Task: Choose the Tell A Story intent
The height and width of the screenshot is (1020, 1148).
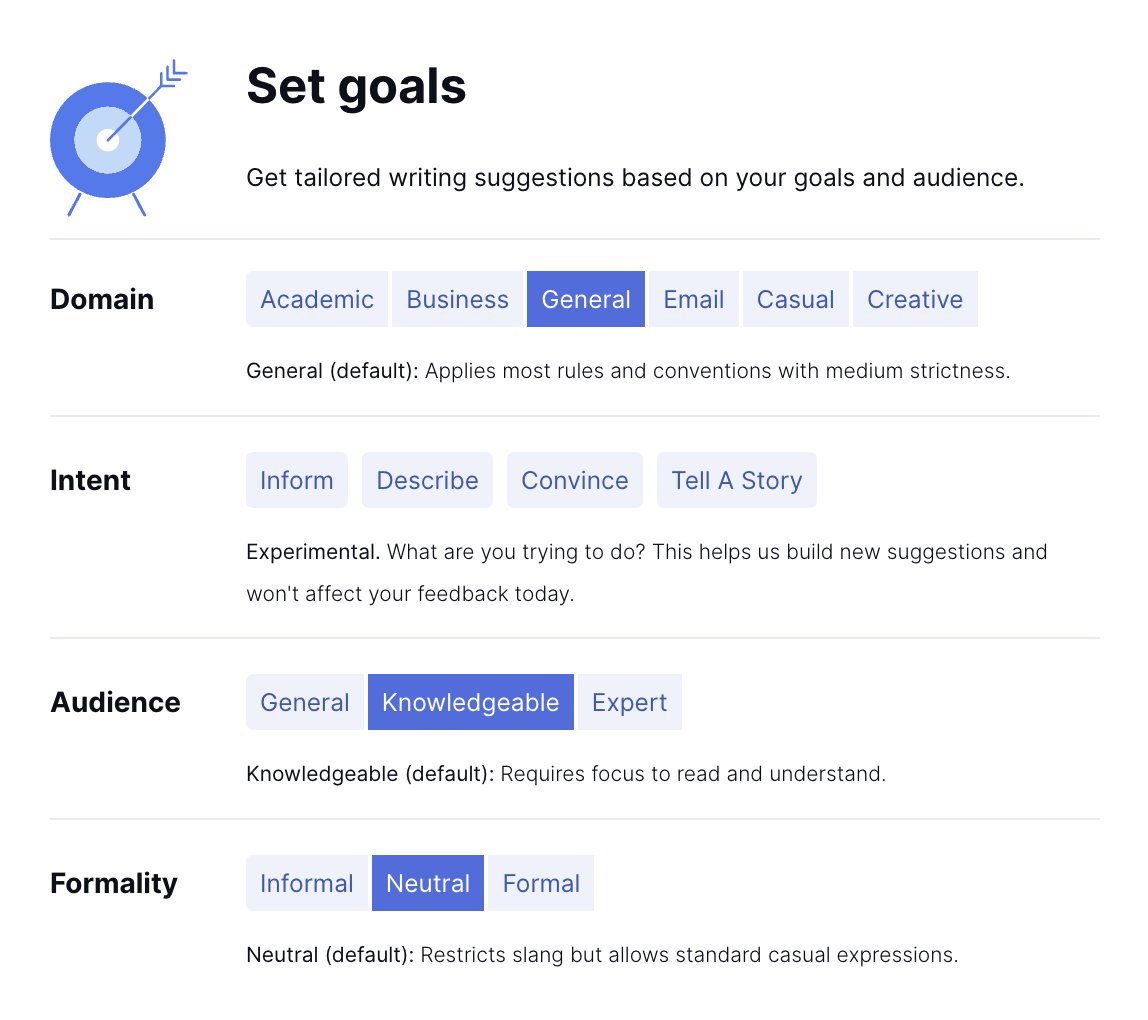Action: click(x=737, y=480)
